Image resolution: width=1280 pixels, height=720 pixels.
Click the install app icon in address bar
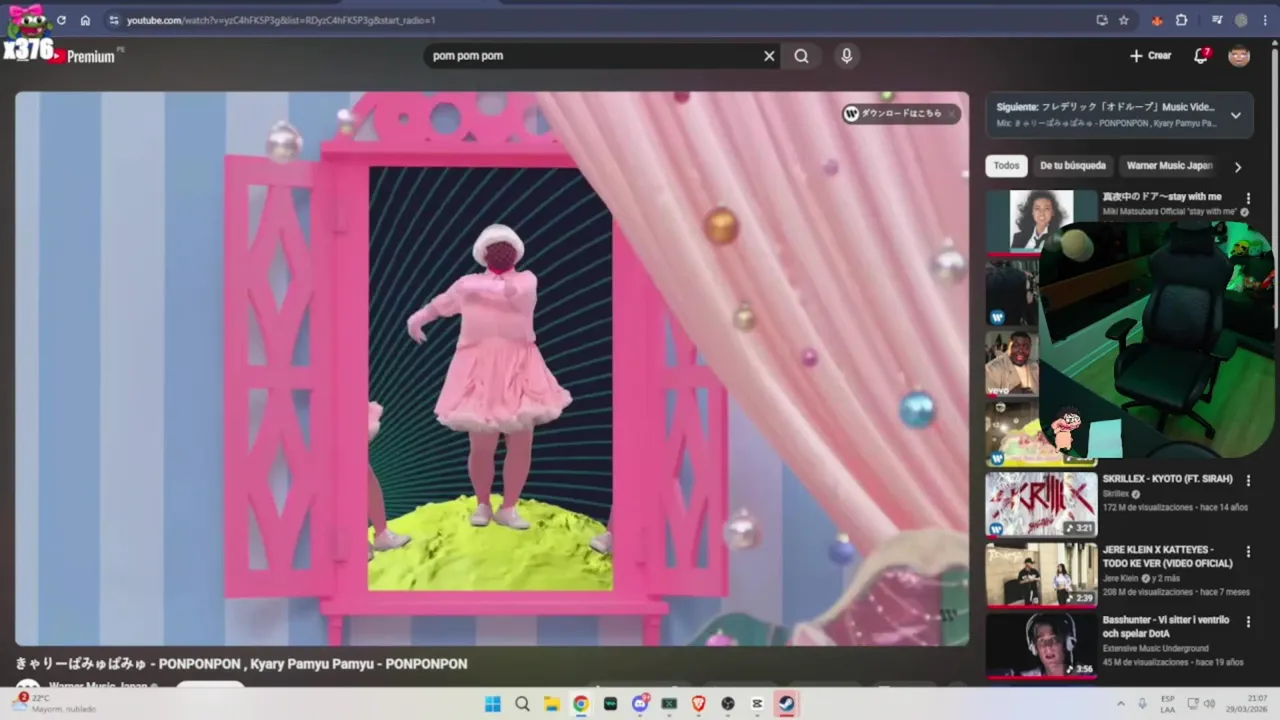coord(1102,20)
